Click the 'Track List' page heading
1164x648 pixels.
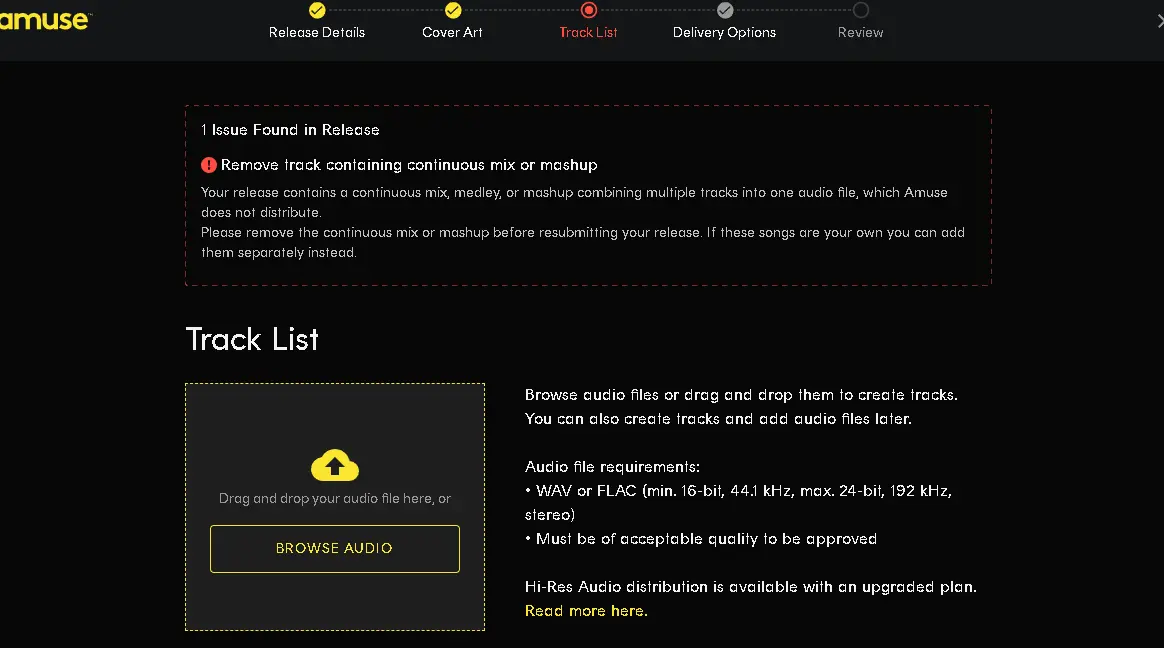pyautogui.click(x=252, y=339)
